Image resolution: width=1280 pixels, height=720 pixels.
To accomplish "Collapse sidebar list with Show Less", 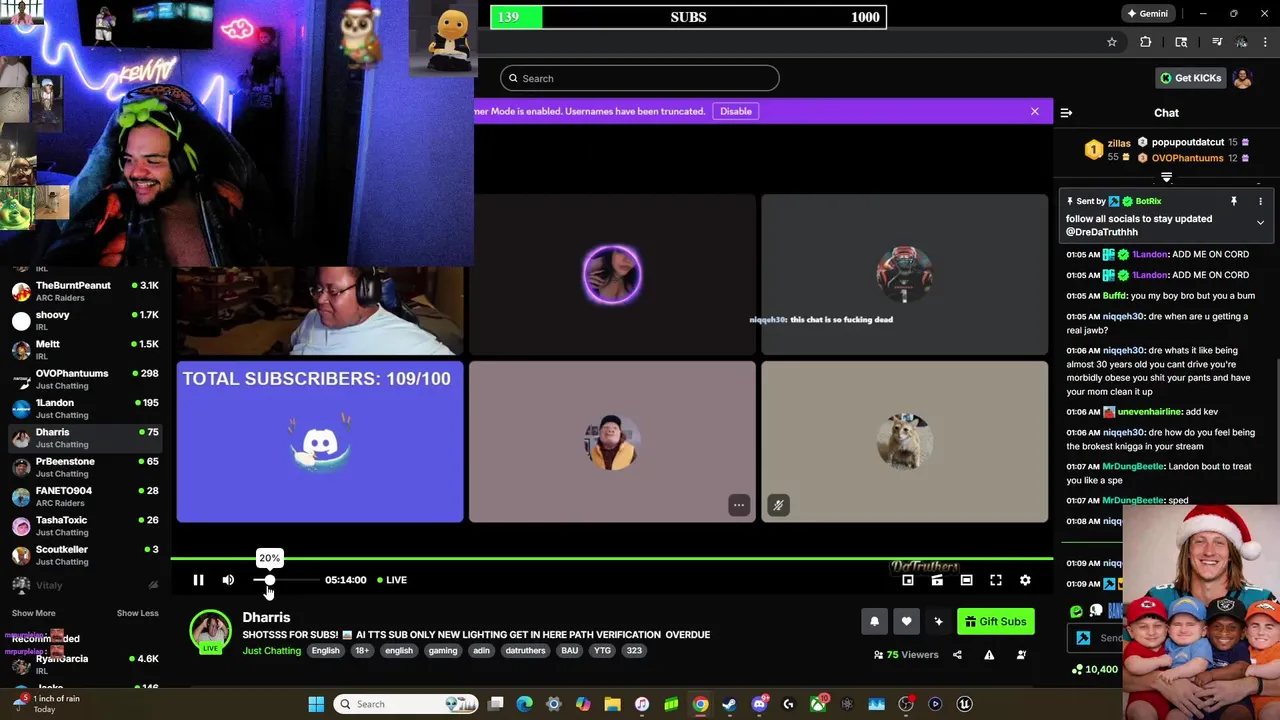I will coord(137,613).
